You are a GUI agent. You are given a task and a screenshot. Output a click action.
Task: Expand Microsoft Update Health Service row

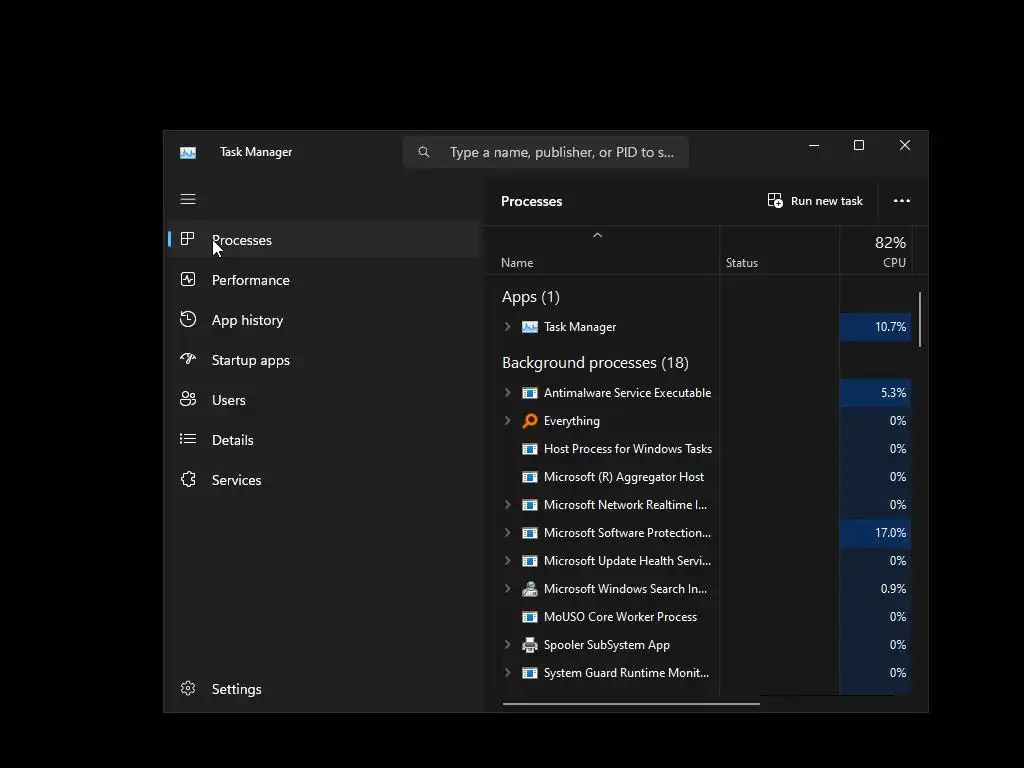tap(507, 561)
